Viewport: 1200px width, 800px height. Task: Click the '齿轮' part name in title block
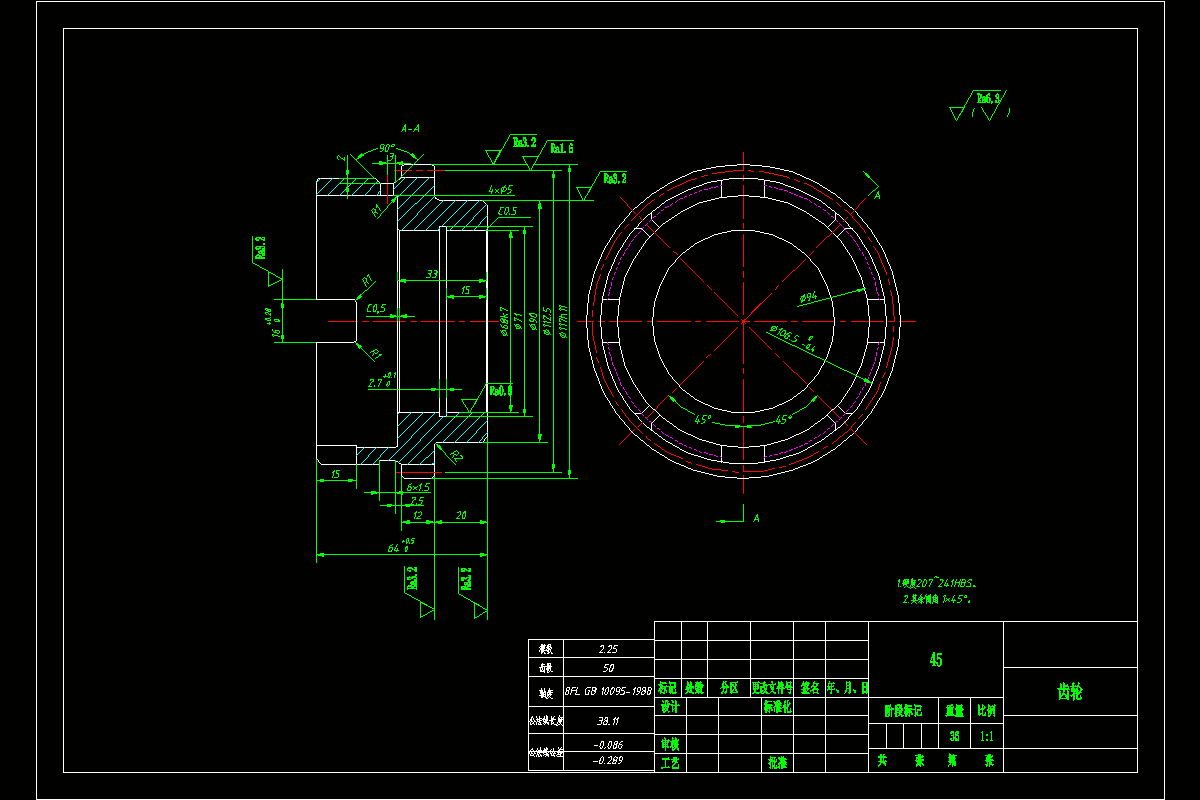point(1069,692)
